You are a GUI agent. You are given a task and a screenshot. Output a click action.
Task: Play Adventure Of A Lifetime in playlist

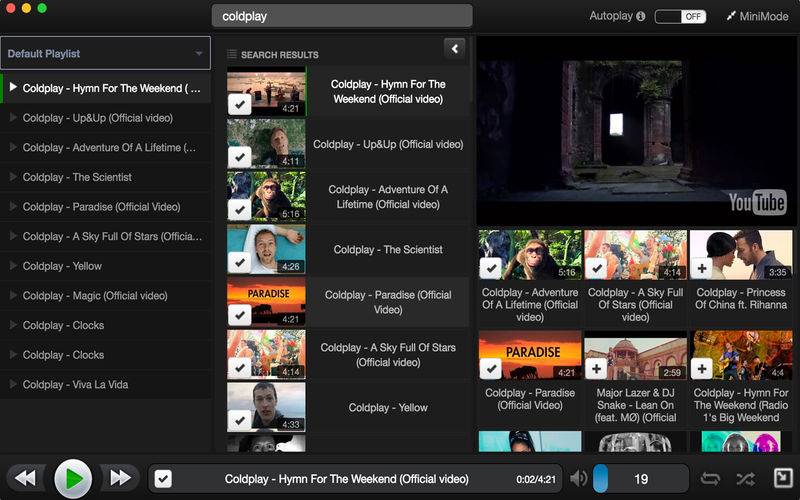click(x=106, y=147)
